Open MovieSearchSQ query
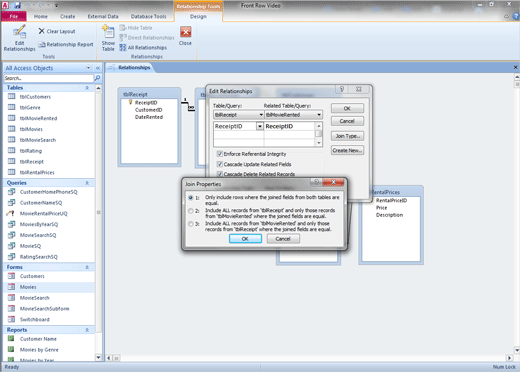520x372 pixels. [38, 235]
